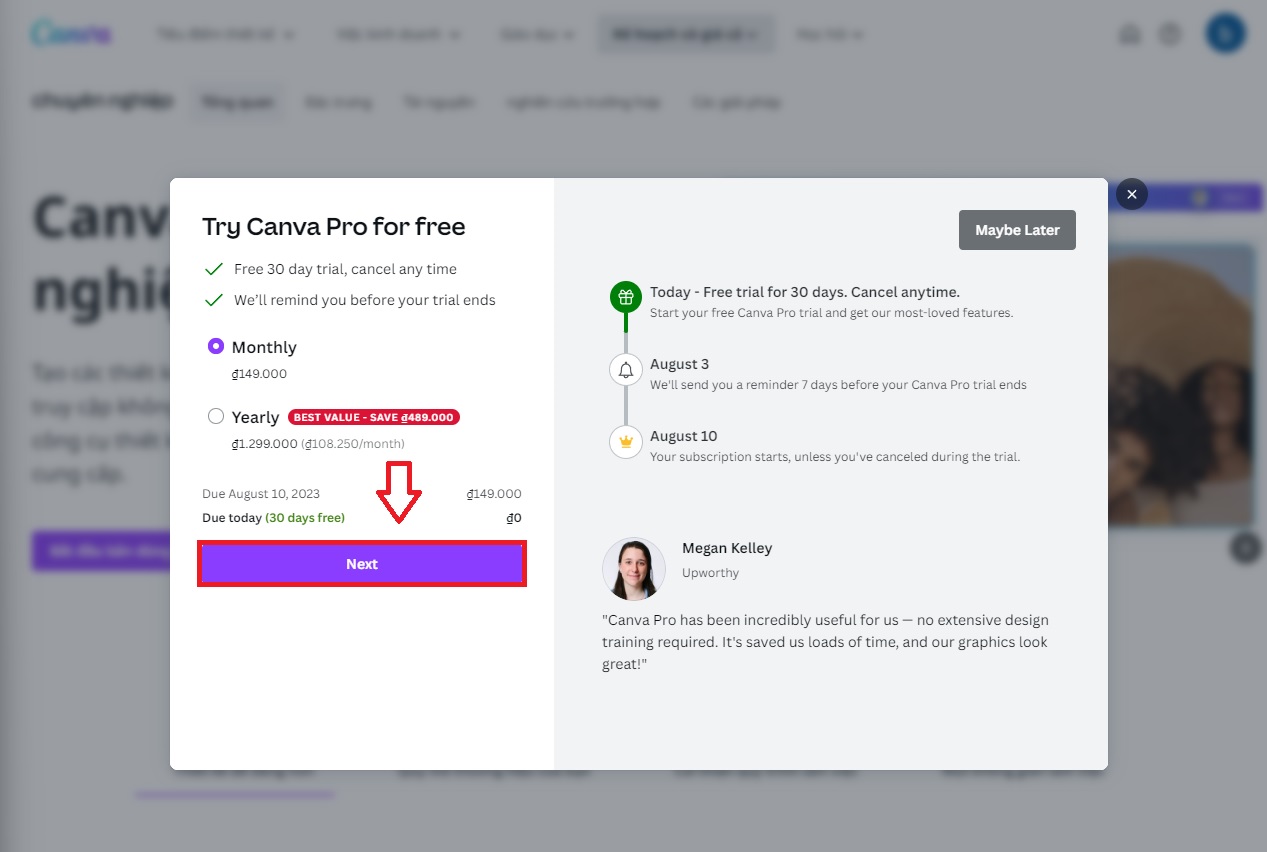Click the Canva Pro testimonial quote
The image size is (1267, 852).
(x=825, y=642)
